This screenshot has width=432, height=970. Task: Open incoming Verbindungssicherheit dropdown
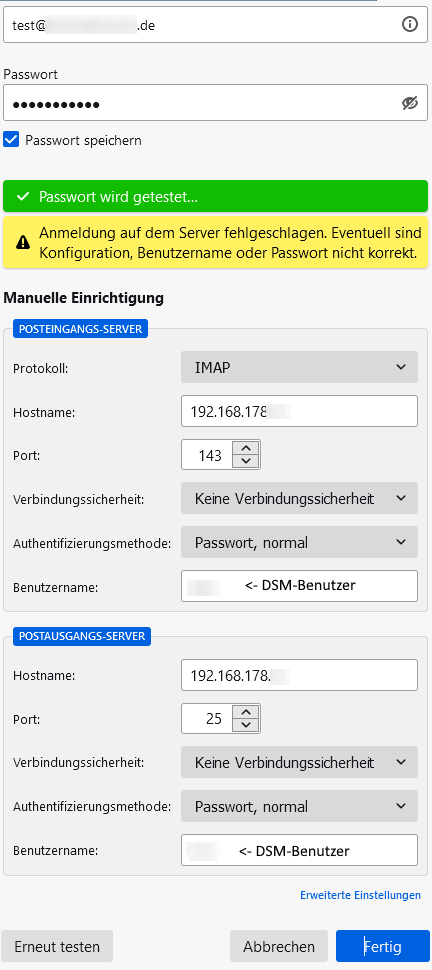[x=300, y=498]
